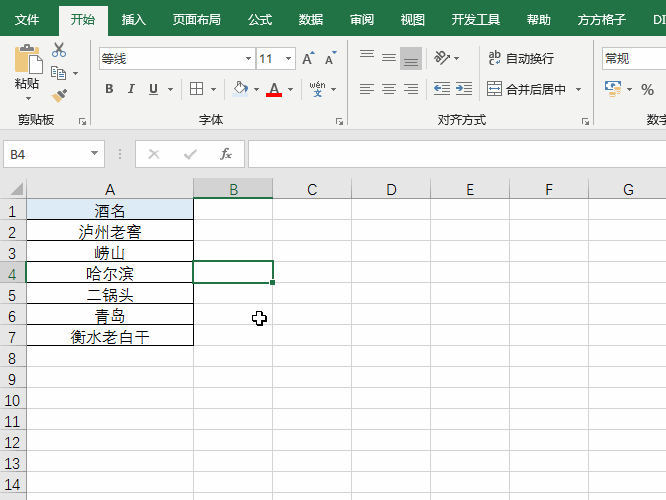This screenshot has height=500, width=666.
Task: Expand fill color palette arrow
Action: [256, 89]
